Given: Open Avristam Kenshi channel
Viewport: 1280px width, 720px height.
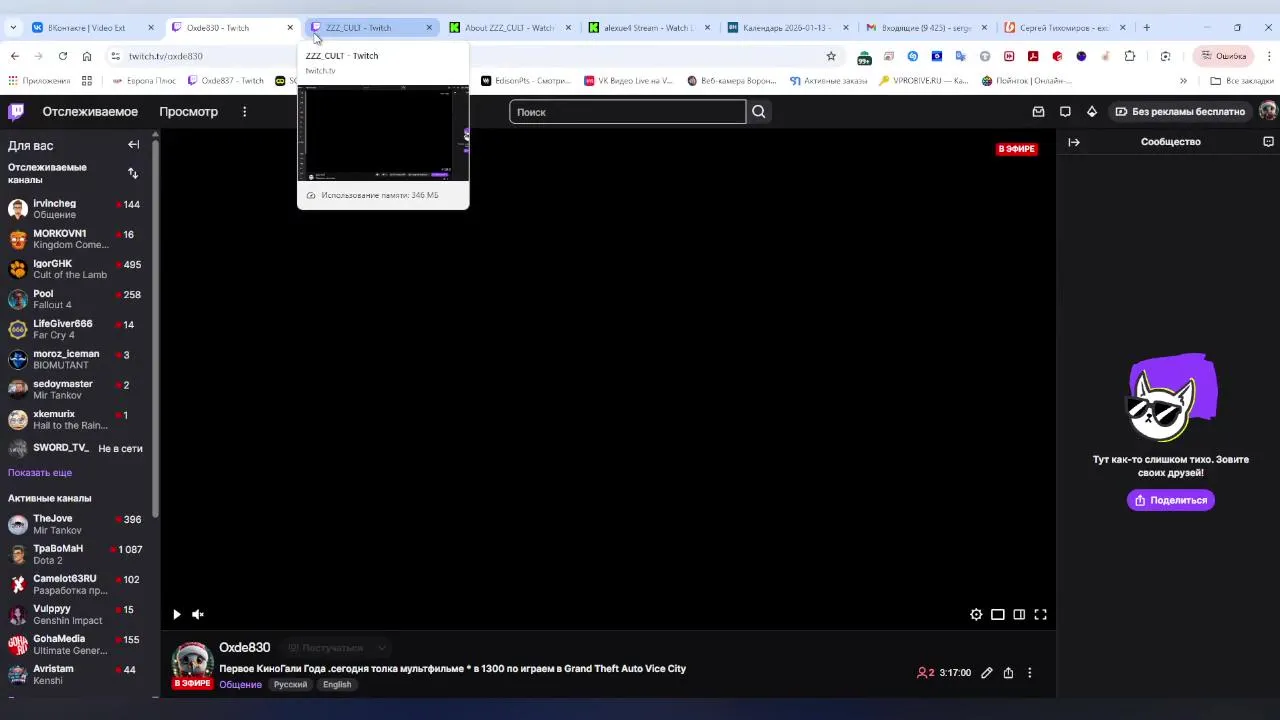Looking at the screenshot, I should (77, 674).
